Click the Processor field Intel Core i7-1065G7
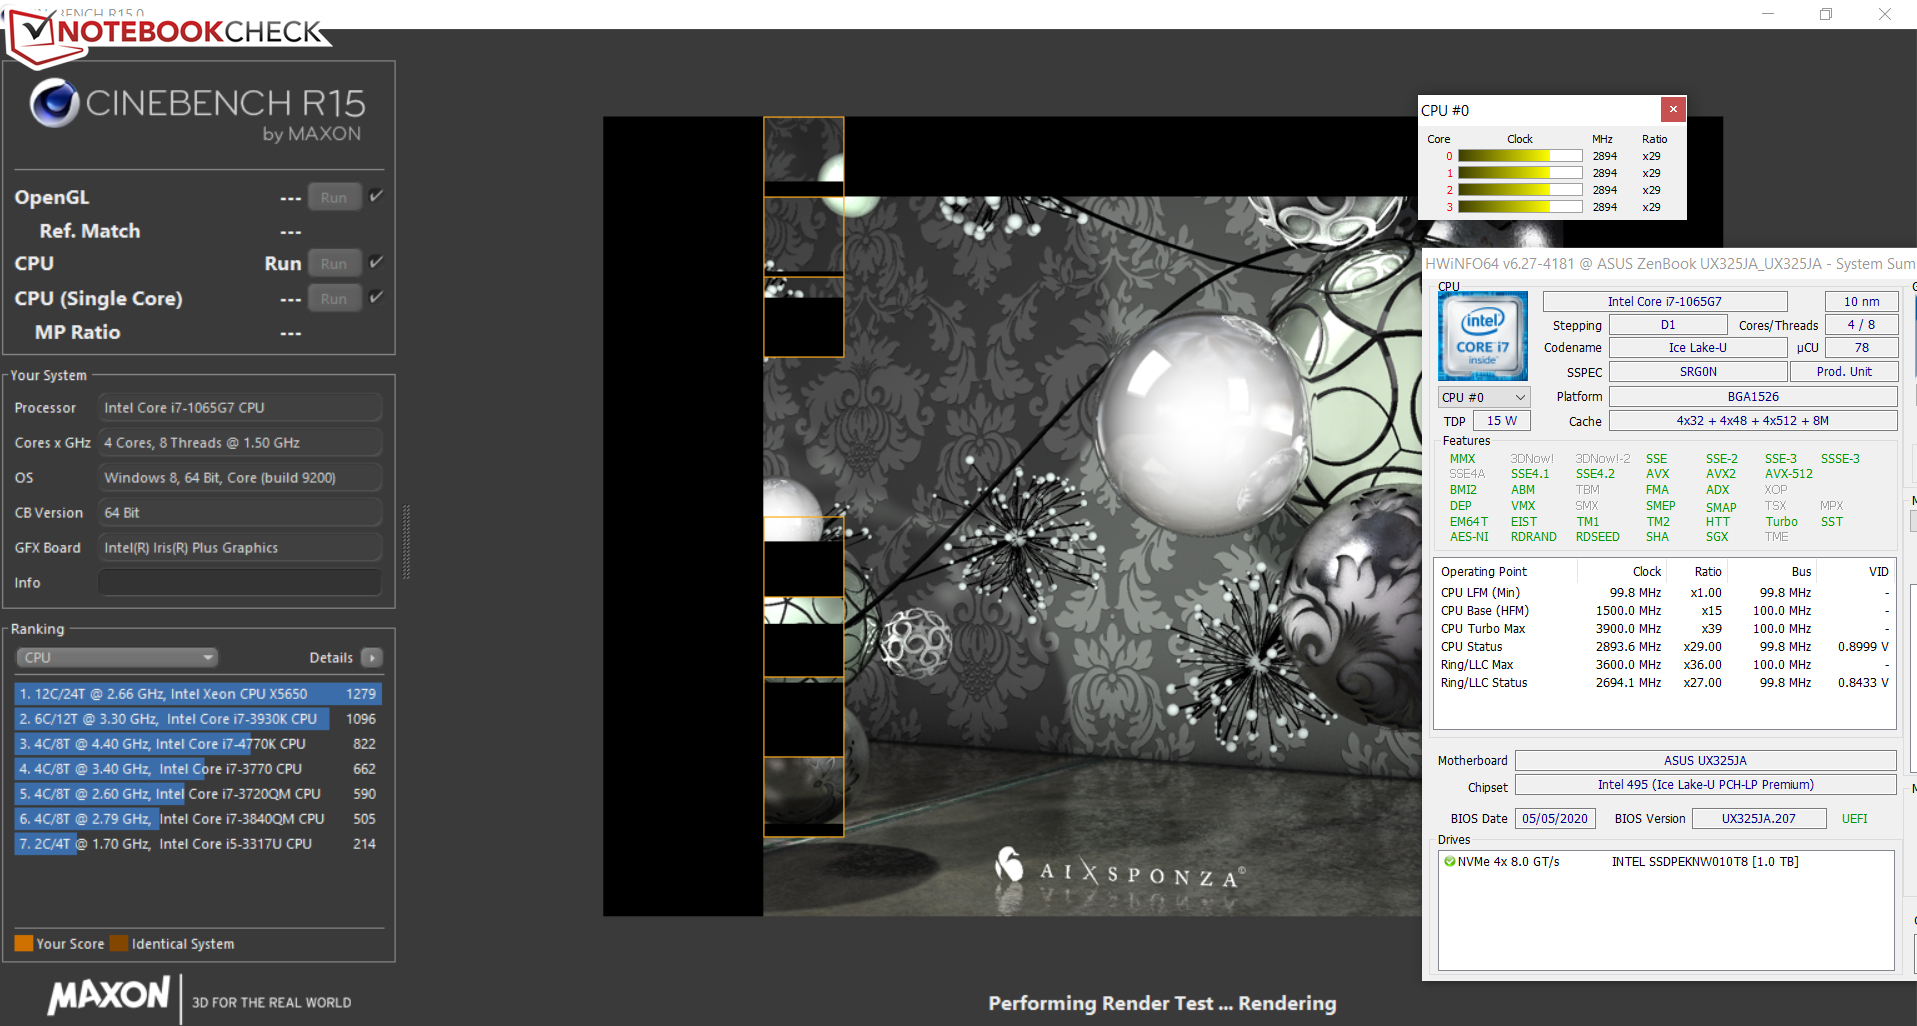Screen dimensions: 1917x1026 coord(240,407)
